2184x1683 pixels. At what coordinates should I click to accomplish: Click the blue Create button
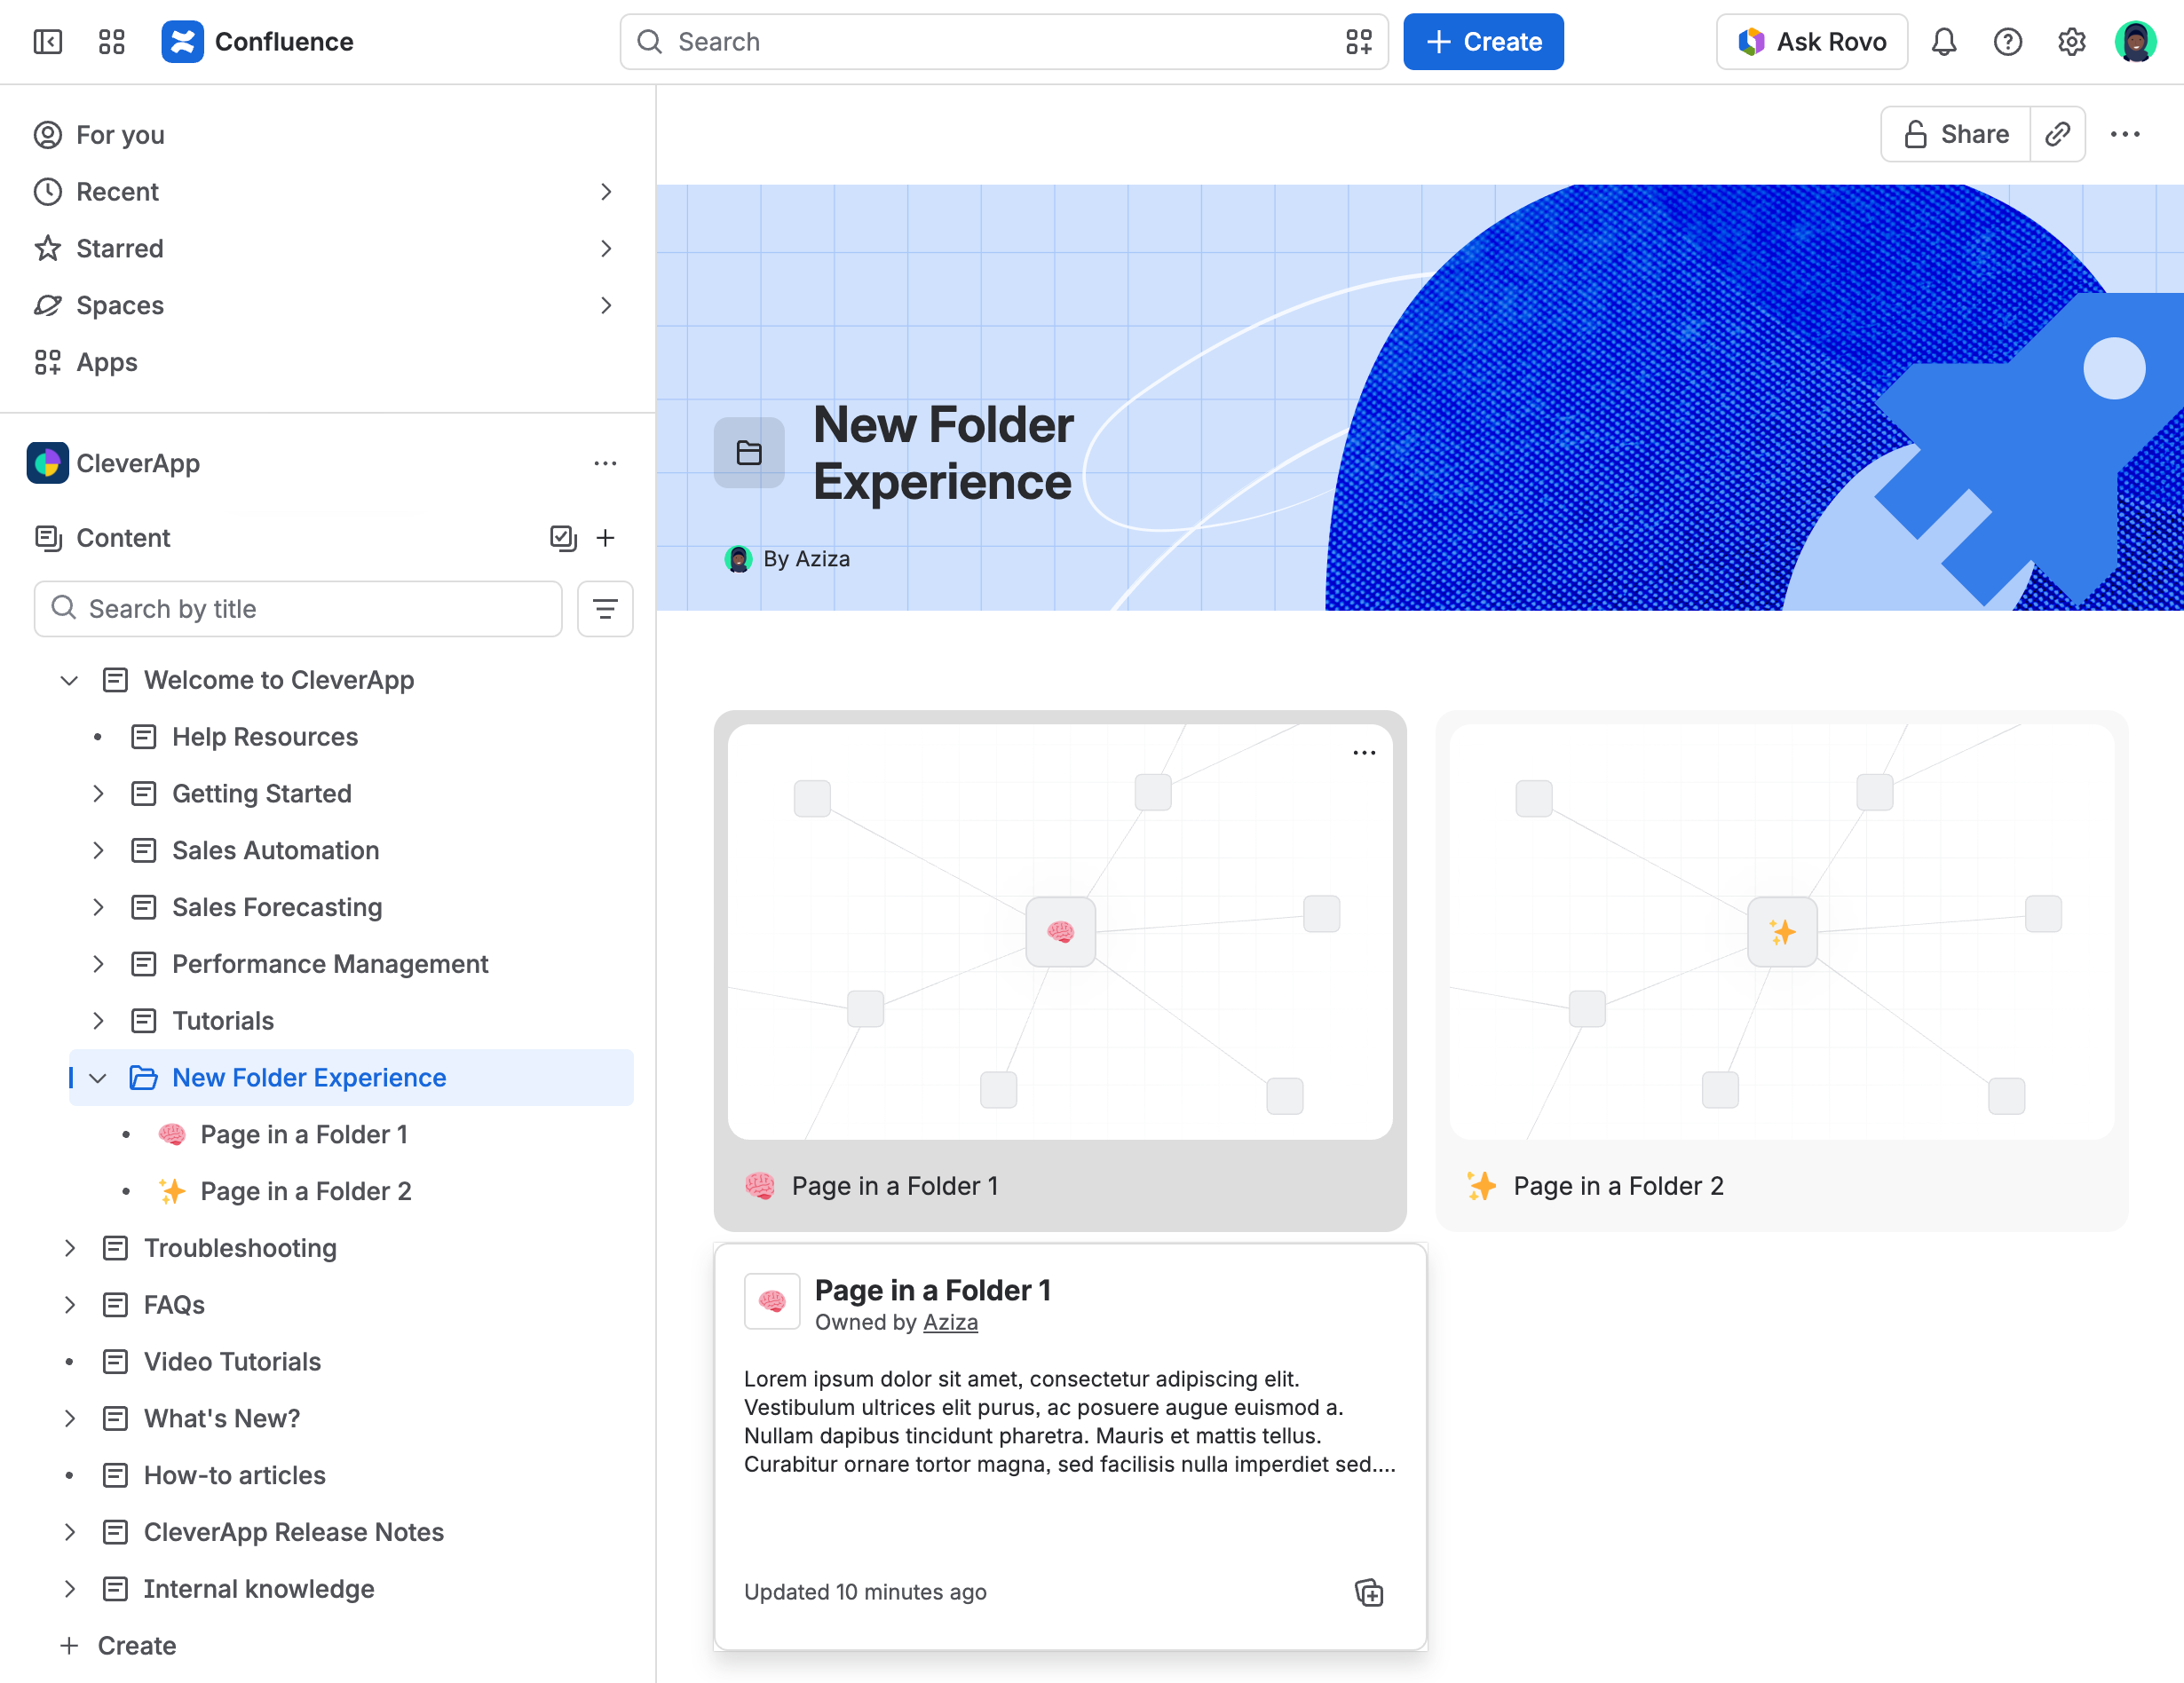(1483, 42)
